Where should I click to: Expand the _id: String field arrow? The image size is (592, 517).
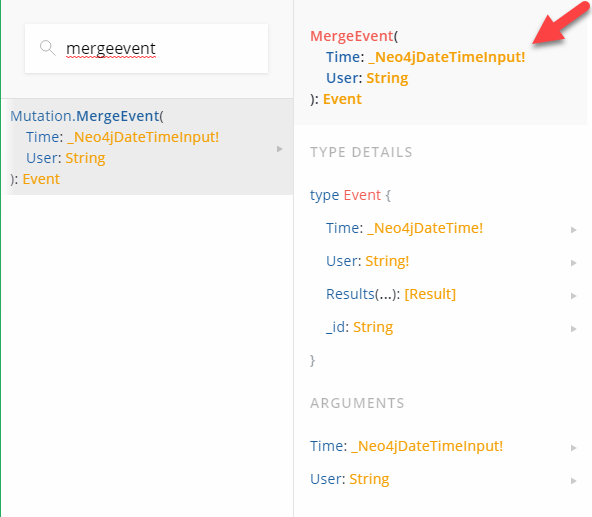pyautogui.click(x=574, y=329)
